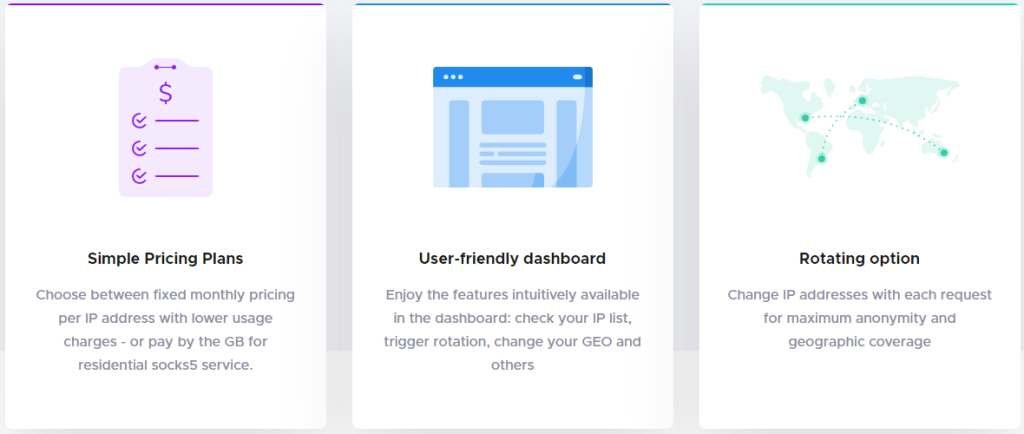Click the North America location dot on map
The height and width of the screenshot is (434, 1024).
(804, 118)
